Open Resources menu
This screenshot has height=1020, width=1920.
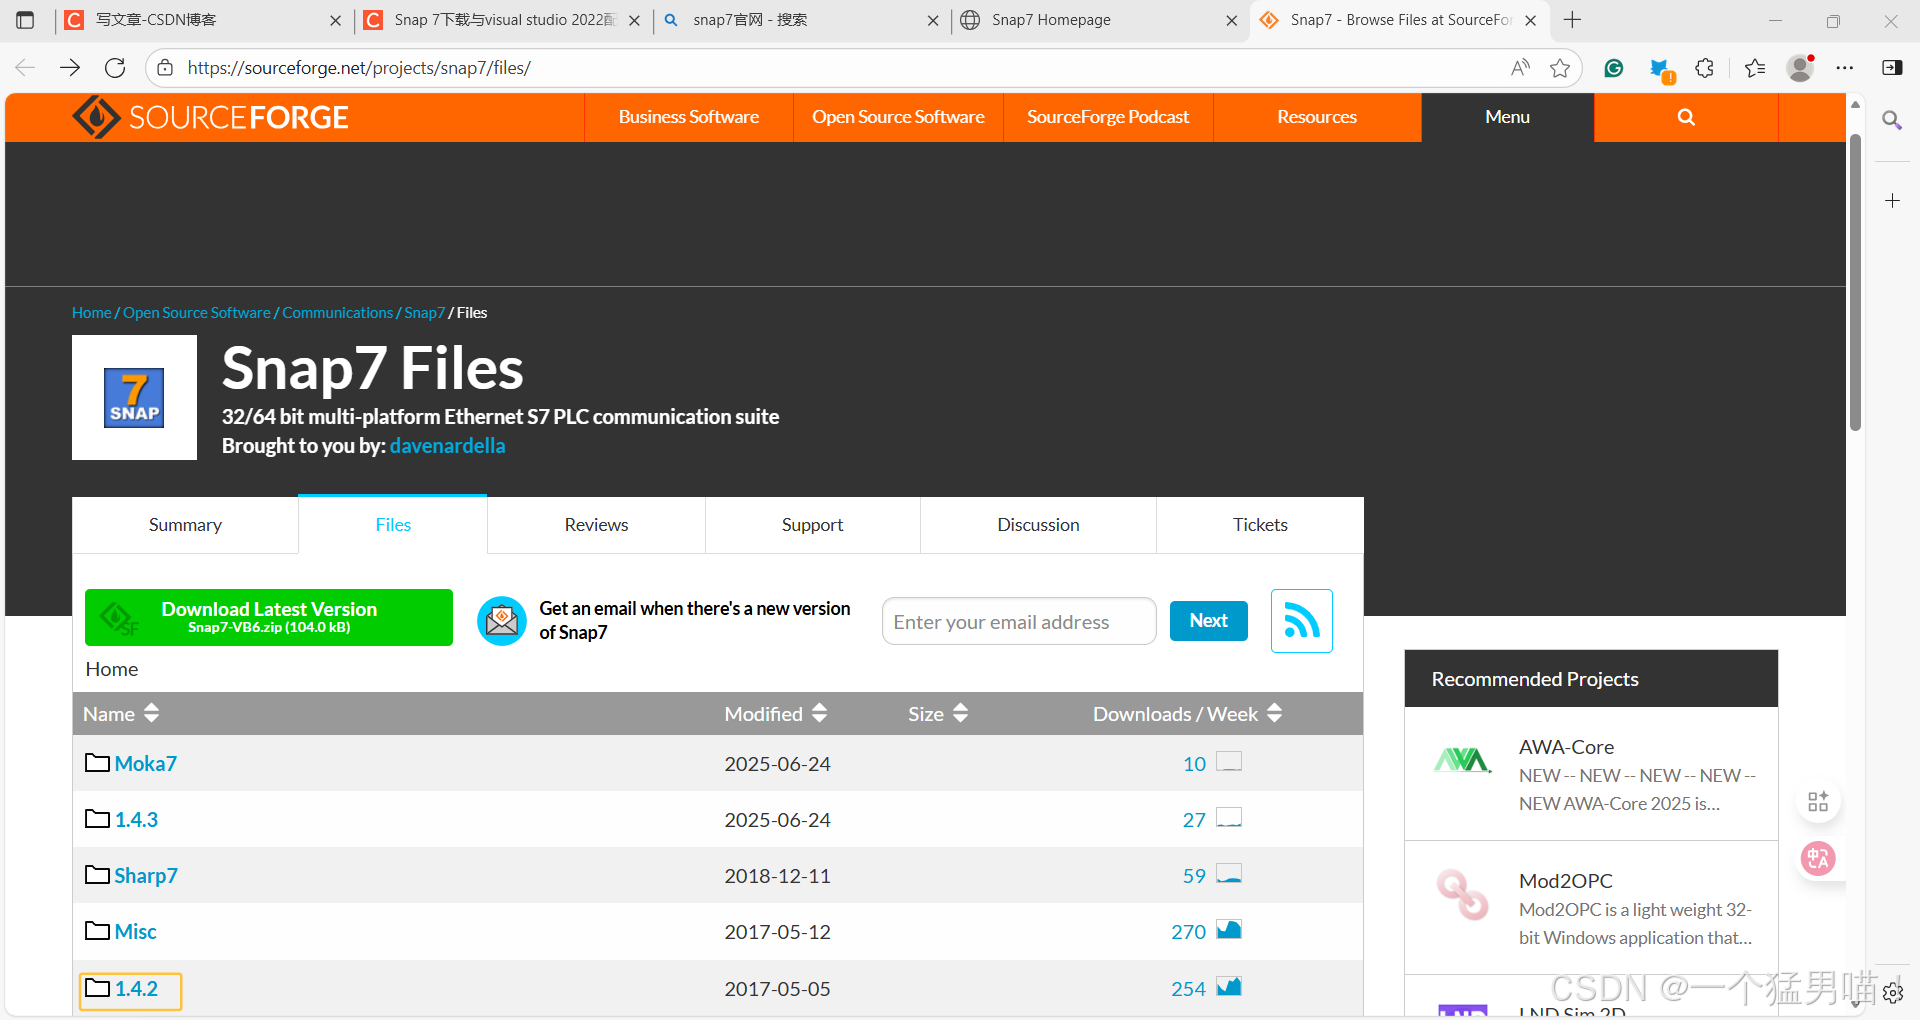pos(1317,117)
